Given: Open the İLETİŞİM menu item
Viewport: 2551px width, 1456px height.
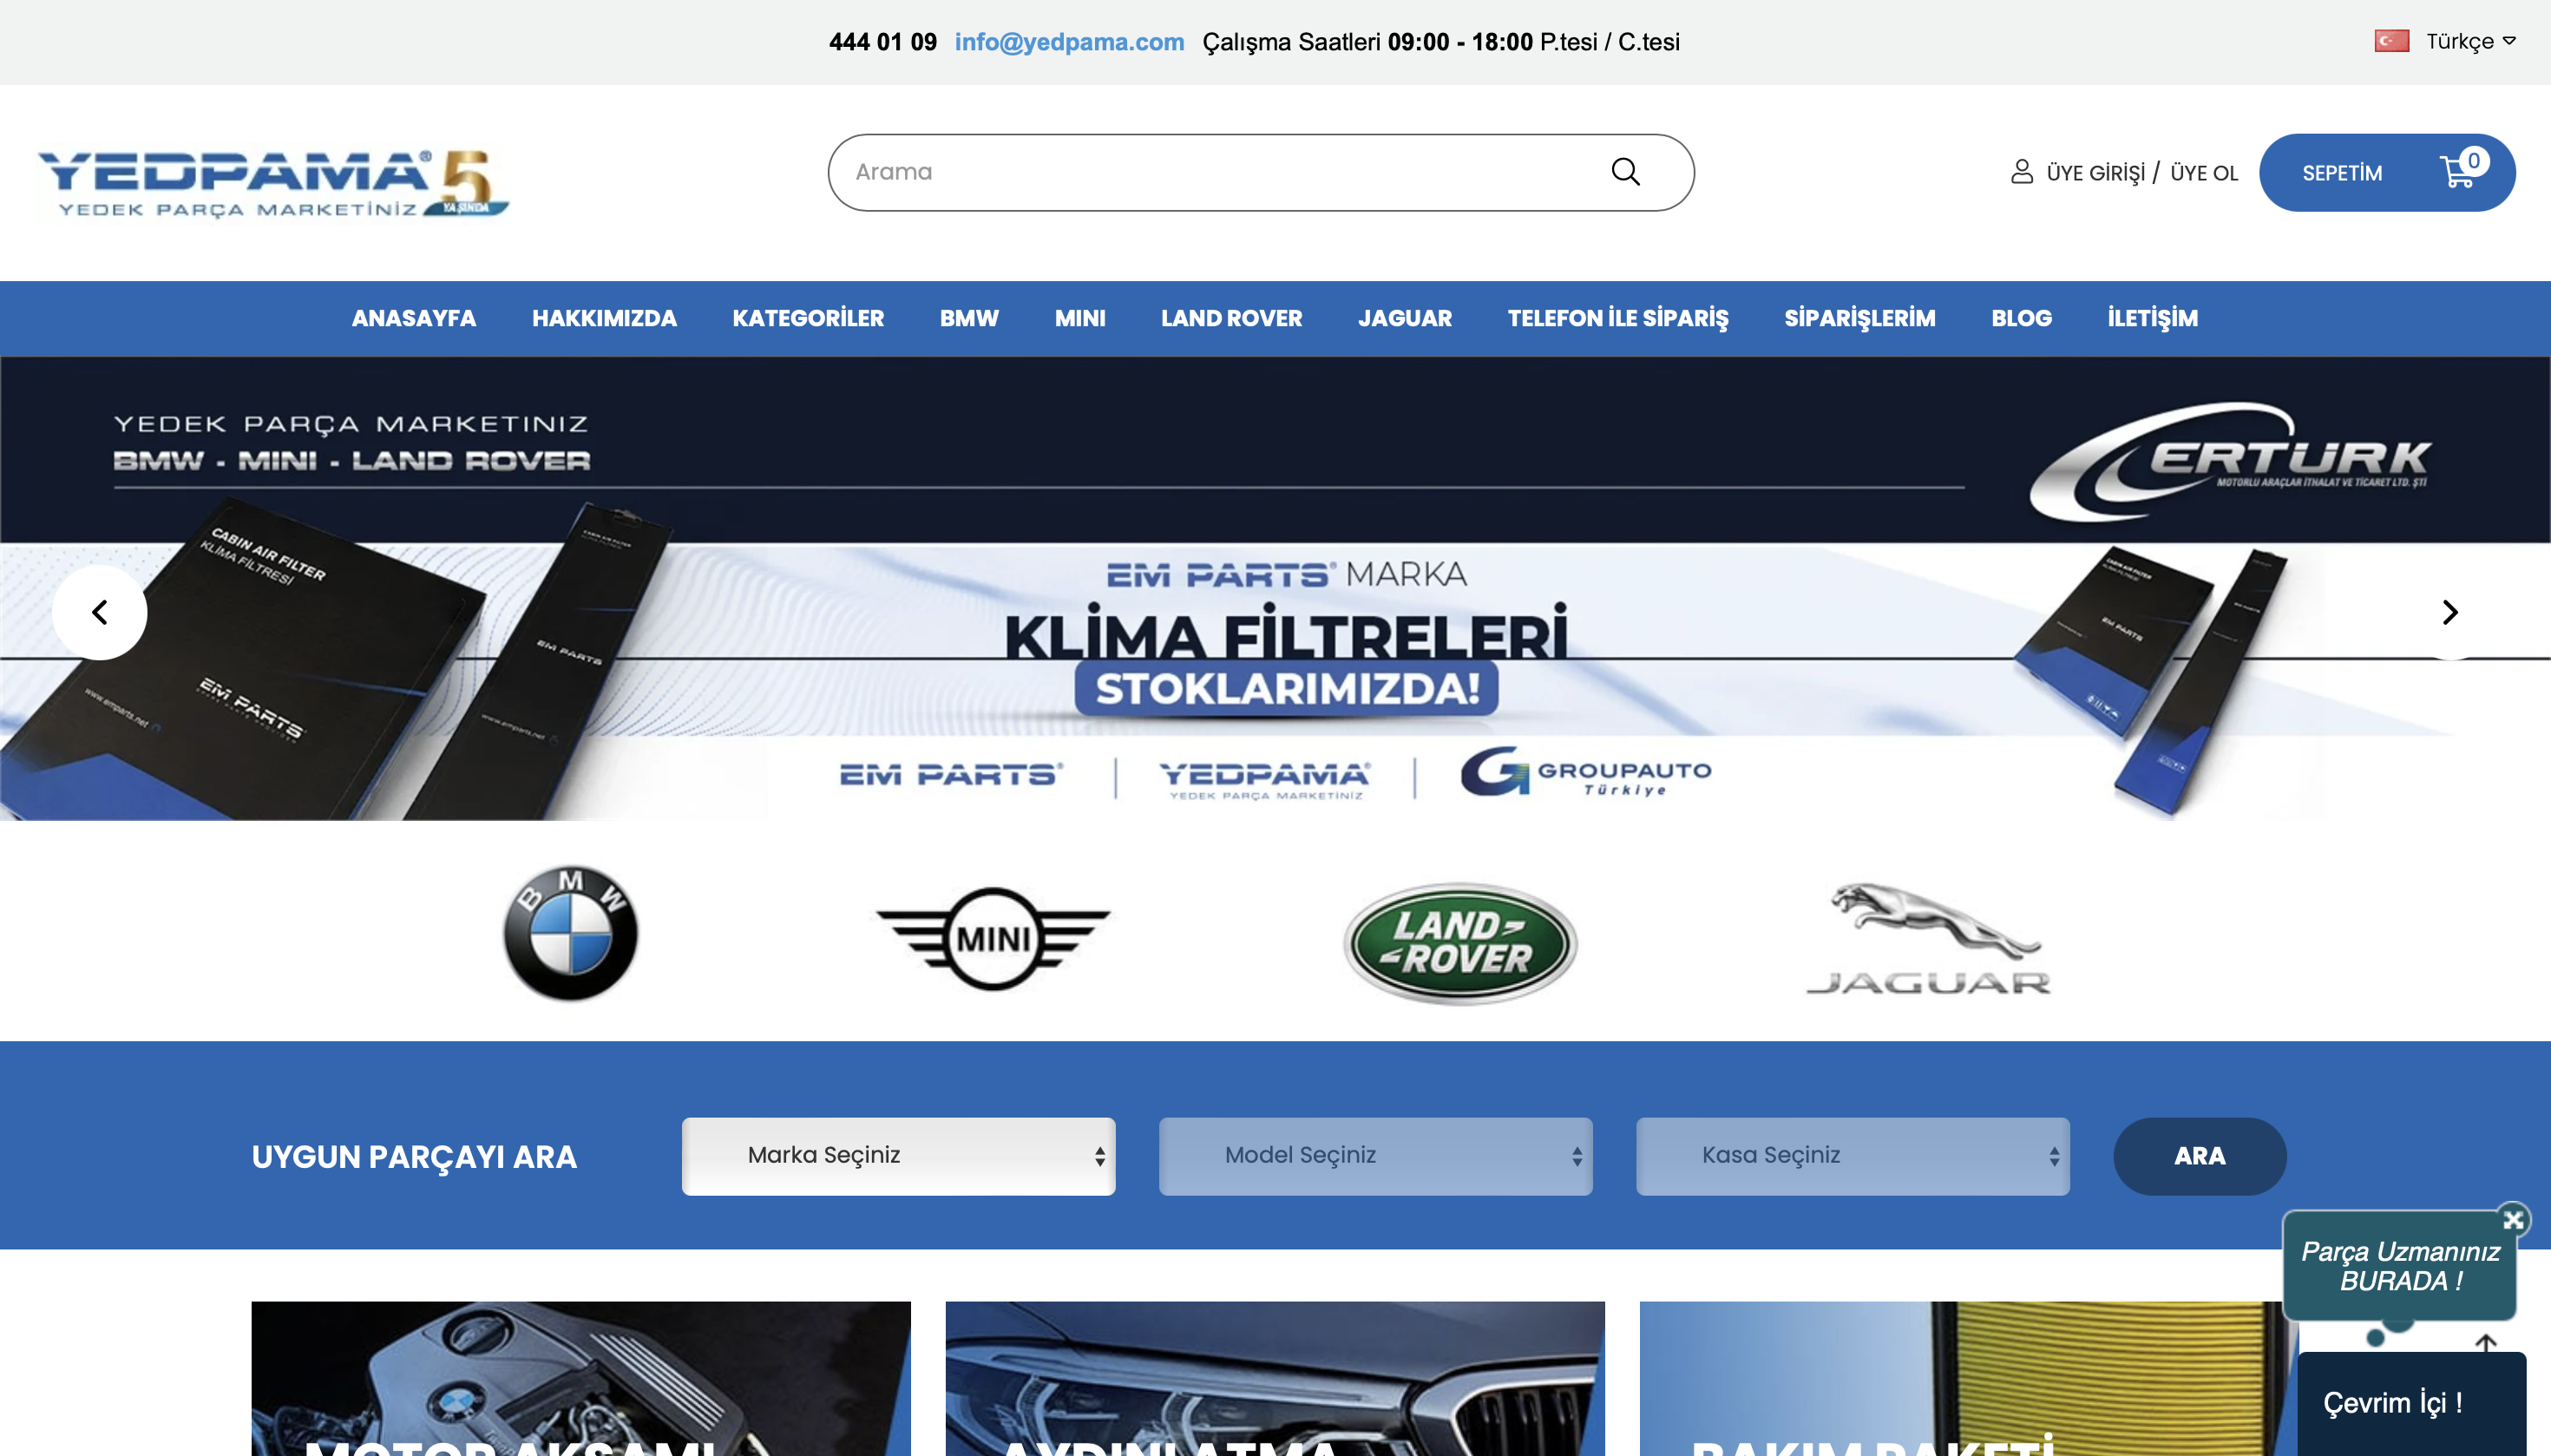Looking at the screenshot, I should (2153, 318).
